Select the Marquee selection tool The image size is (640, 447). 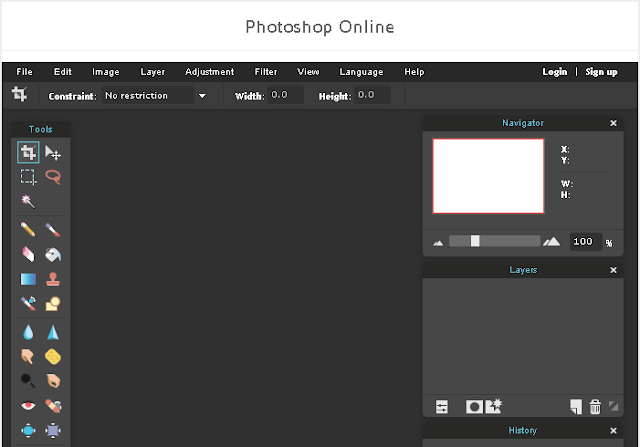click(28, 177)
